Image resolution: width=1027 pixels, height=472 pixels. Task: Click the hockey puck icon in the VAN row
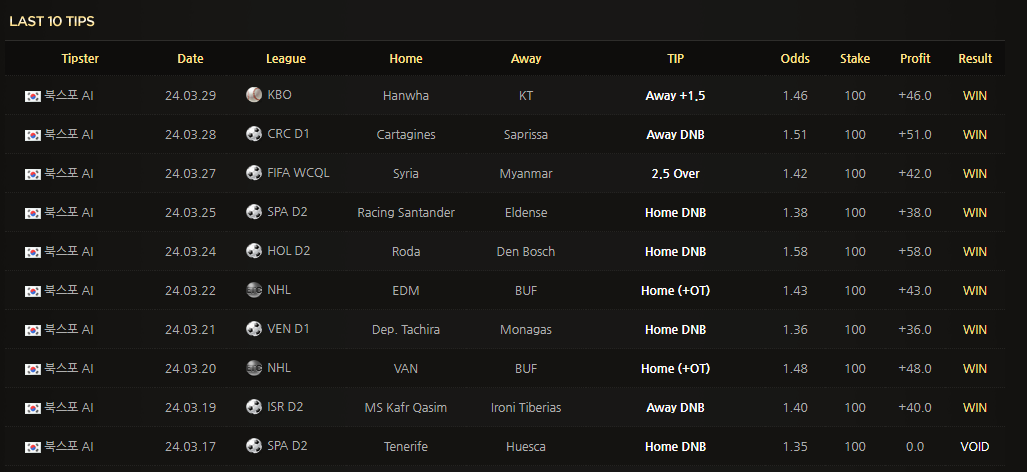pos(254,368)
